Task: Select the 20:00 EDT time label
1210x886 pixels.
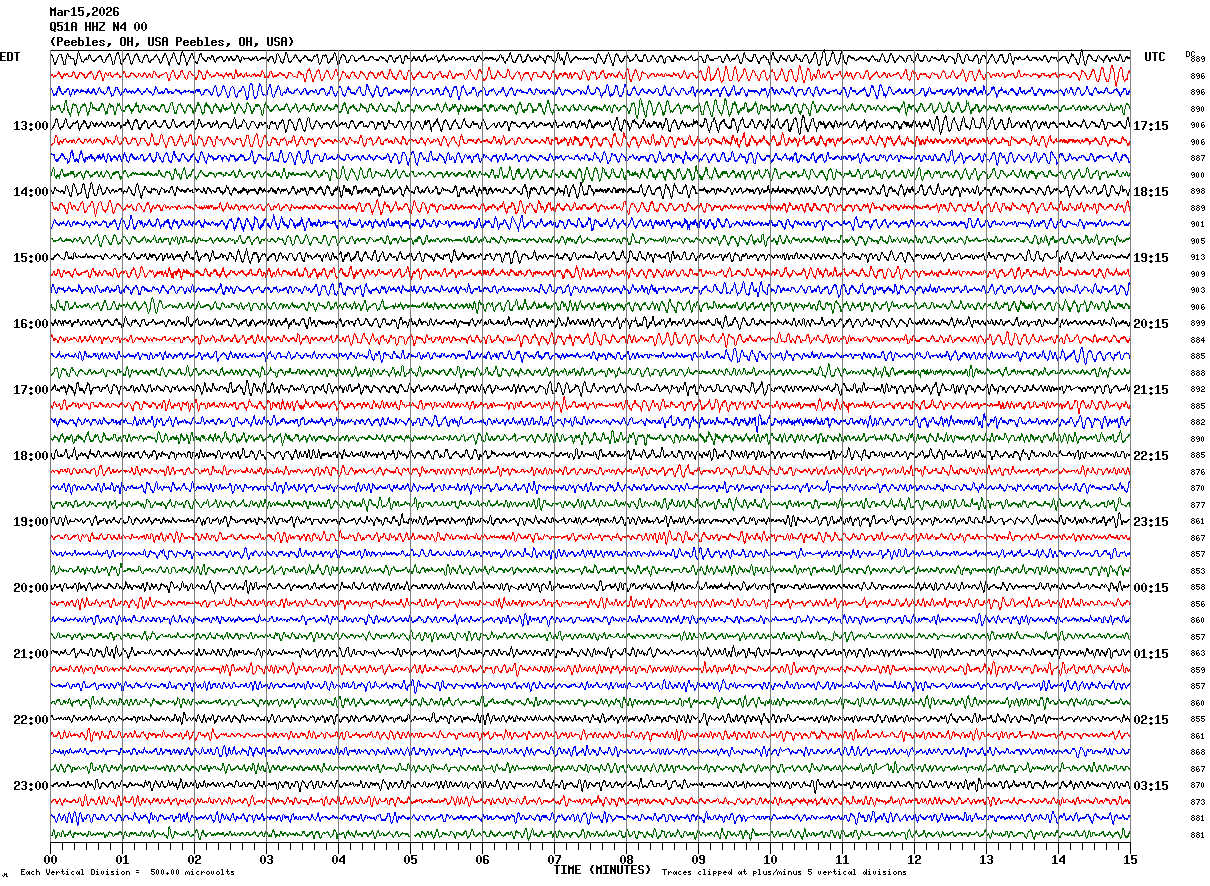Action: pyautogui.click(x=30, y=588)
